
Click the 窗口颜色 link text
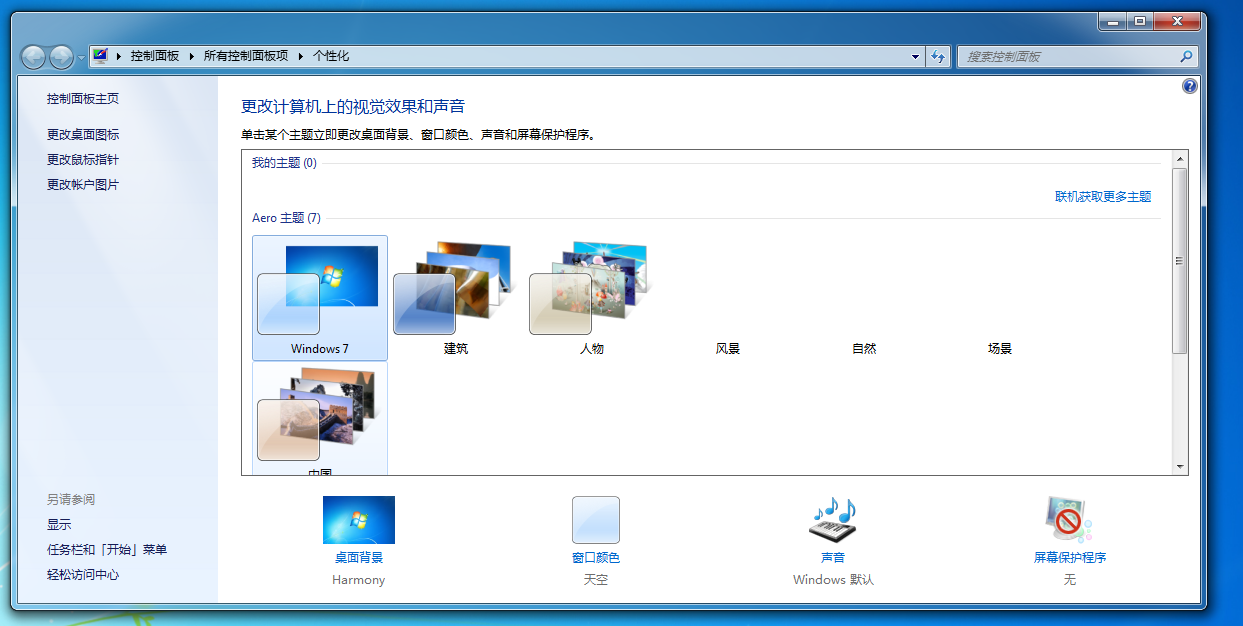(x=596, y=558)
